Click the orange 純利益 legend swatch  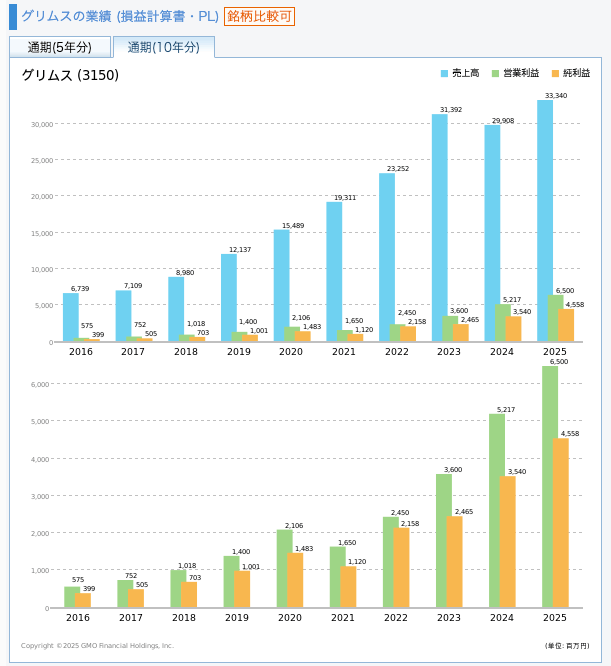(555, 74)
